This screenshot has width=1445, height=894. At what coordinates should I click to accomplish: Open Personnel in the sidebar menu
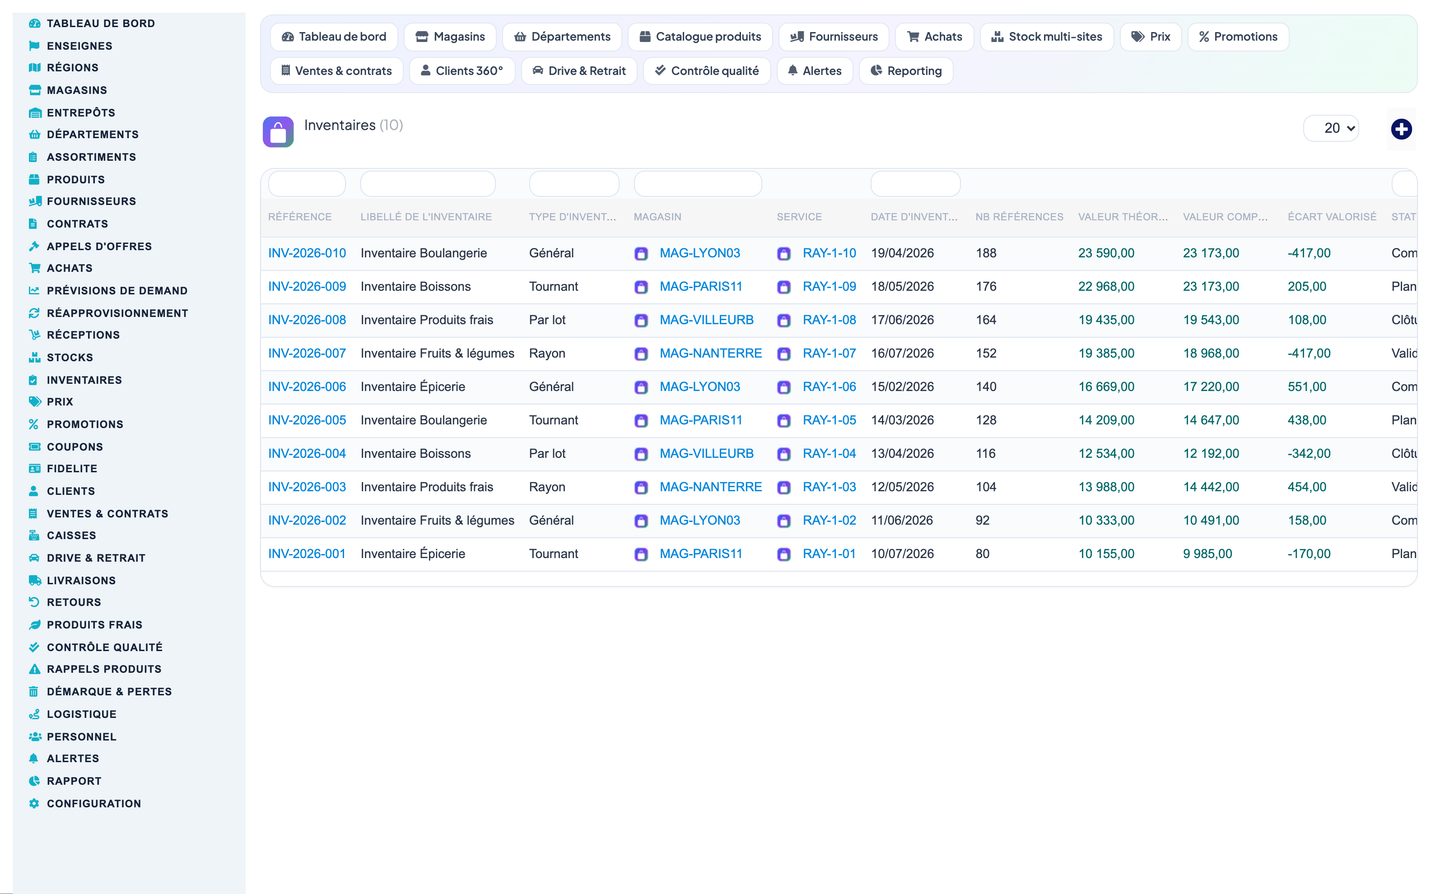click(x=81, y=737)
